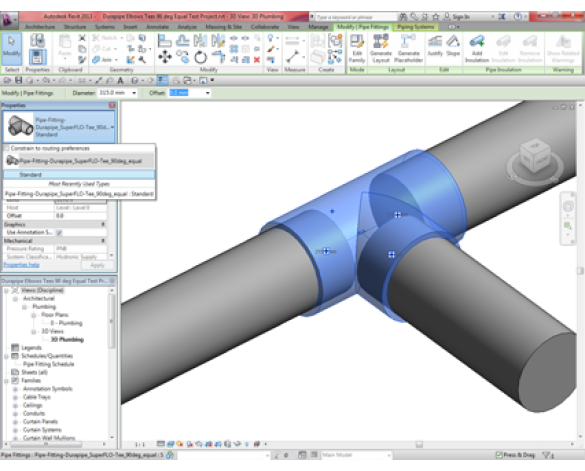Click the Offset tool icon
This screenshot has height=471, width=585.
tap(182, 40)
